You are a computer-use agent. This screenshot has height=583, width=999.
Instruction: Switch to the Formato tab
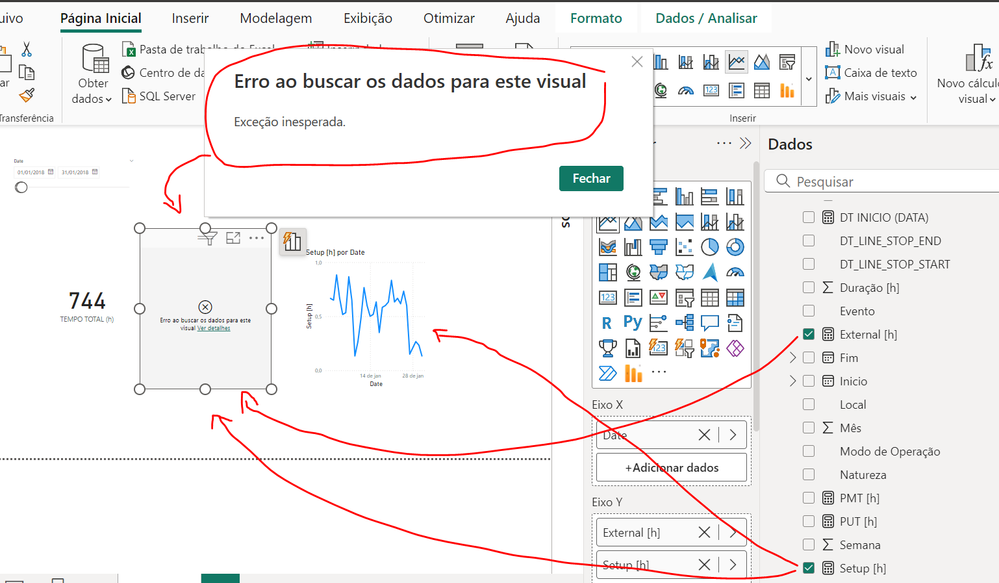pyautogui.click(x=596, y=18)
